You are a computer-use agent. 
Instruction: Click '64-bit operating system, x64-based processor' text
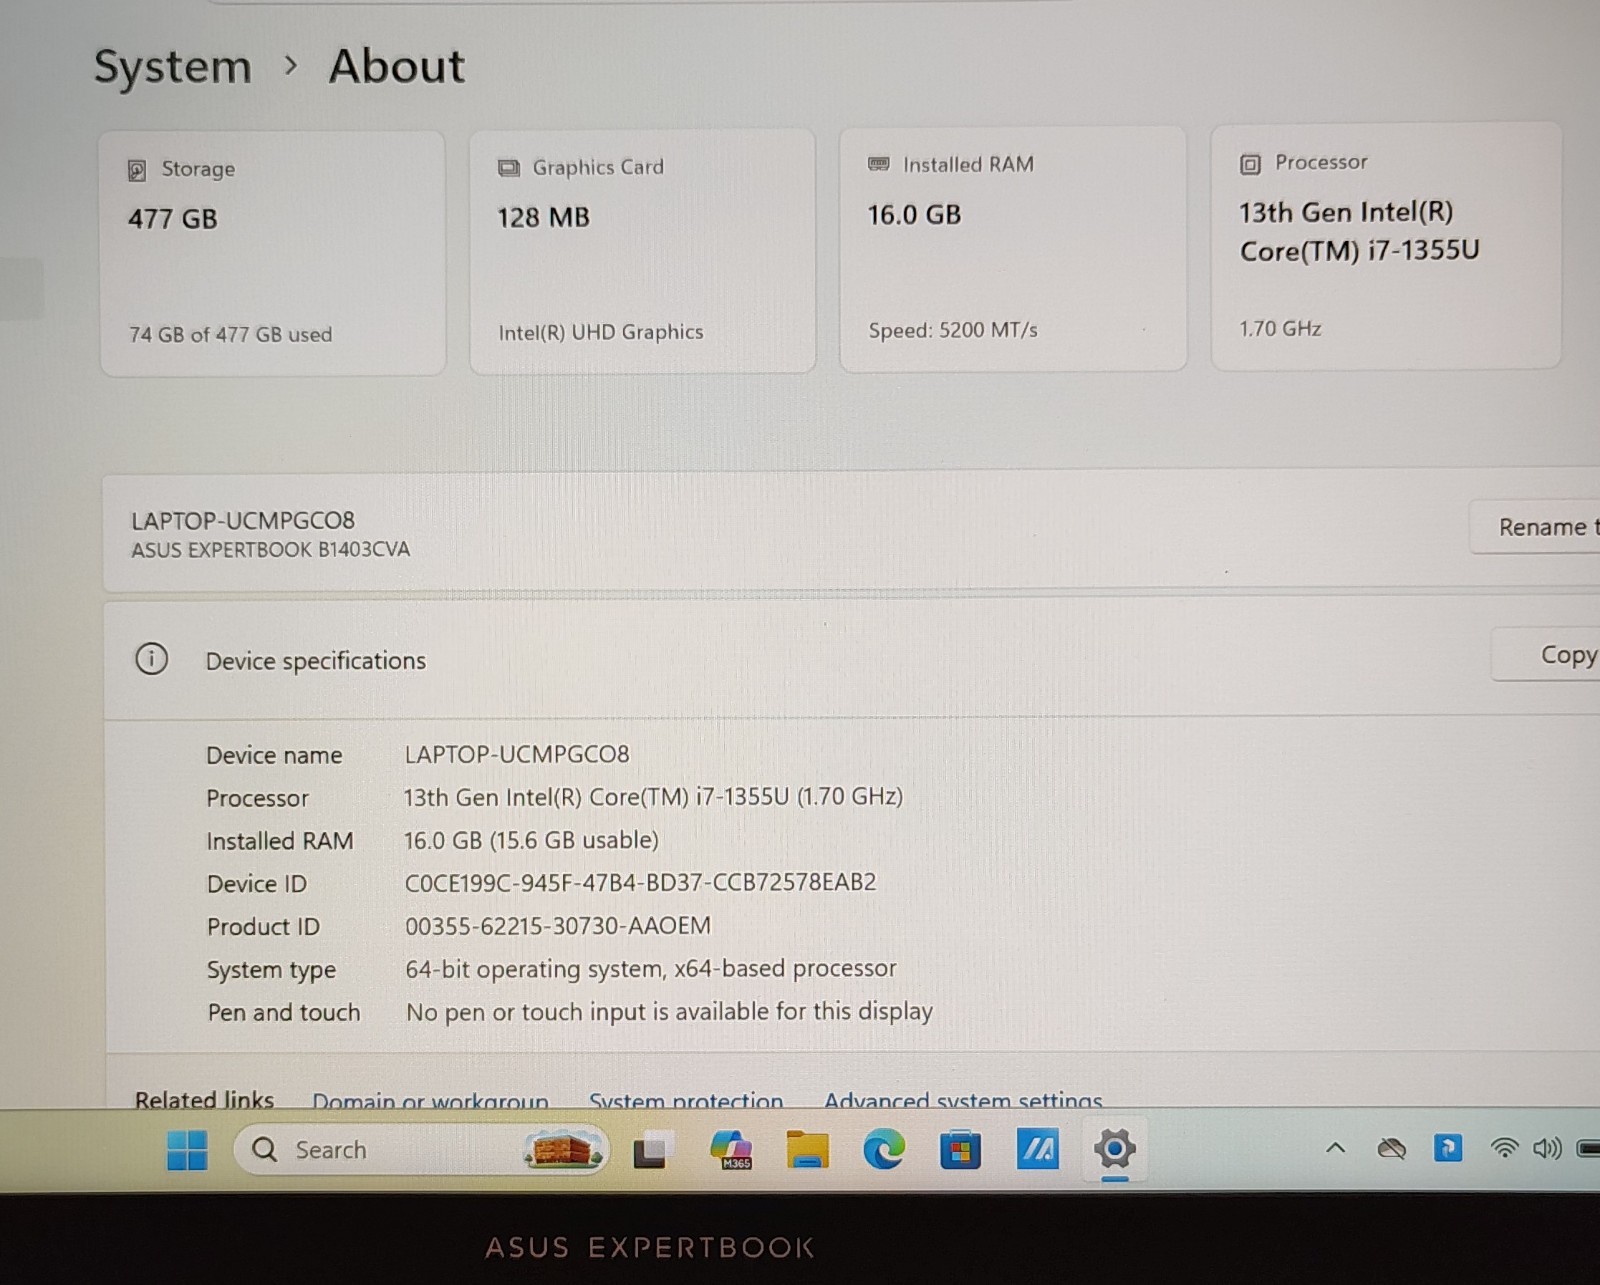(651, 969)
